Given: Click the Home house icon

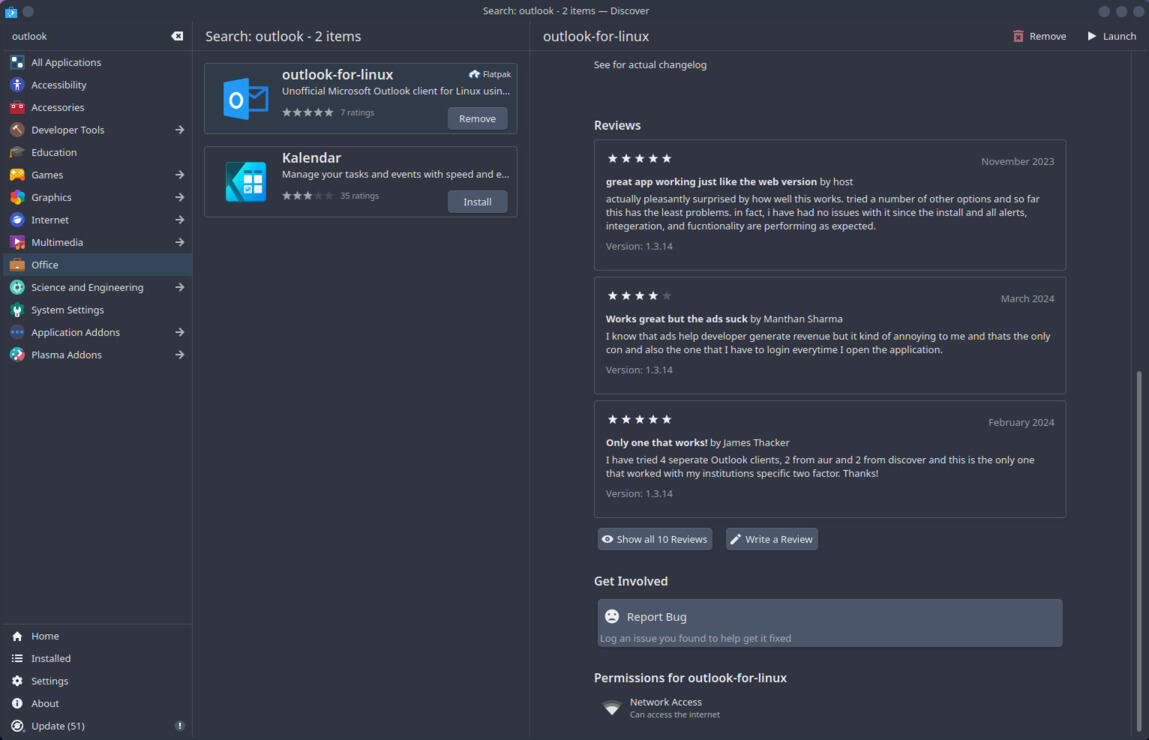Looking at the screenshot, I should [x=17, y=637].
